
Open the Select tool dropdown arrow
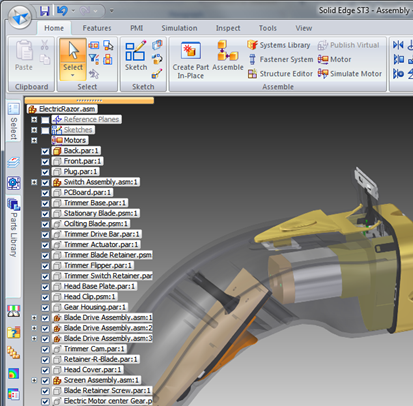[73, 76]
